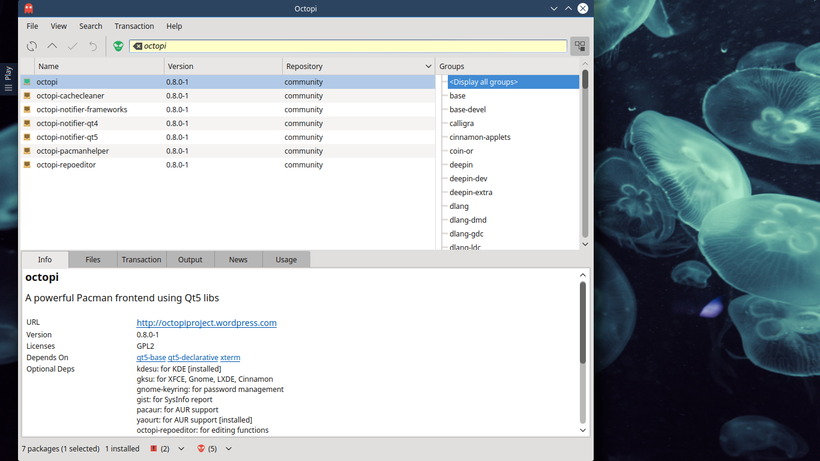Screen dimensions: 820x461
Task: Select octopi-repoeditor package name
Action: click(66, 165)
